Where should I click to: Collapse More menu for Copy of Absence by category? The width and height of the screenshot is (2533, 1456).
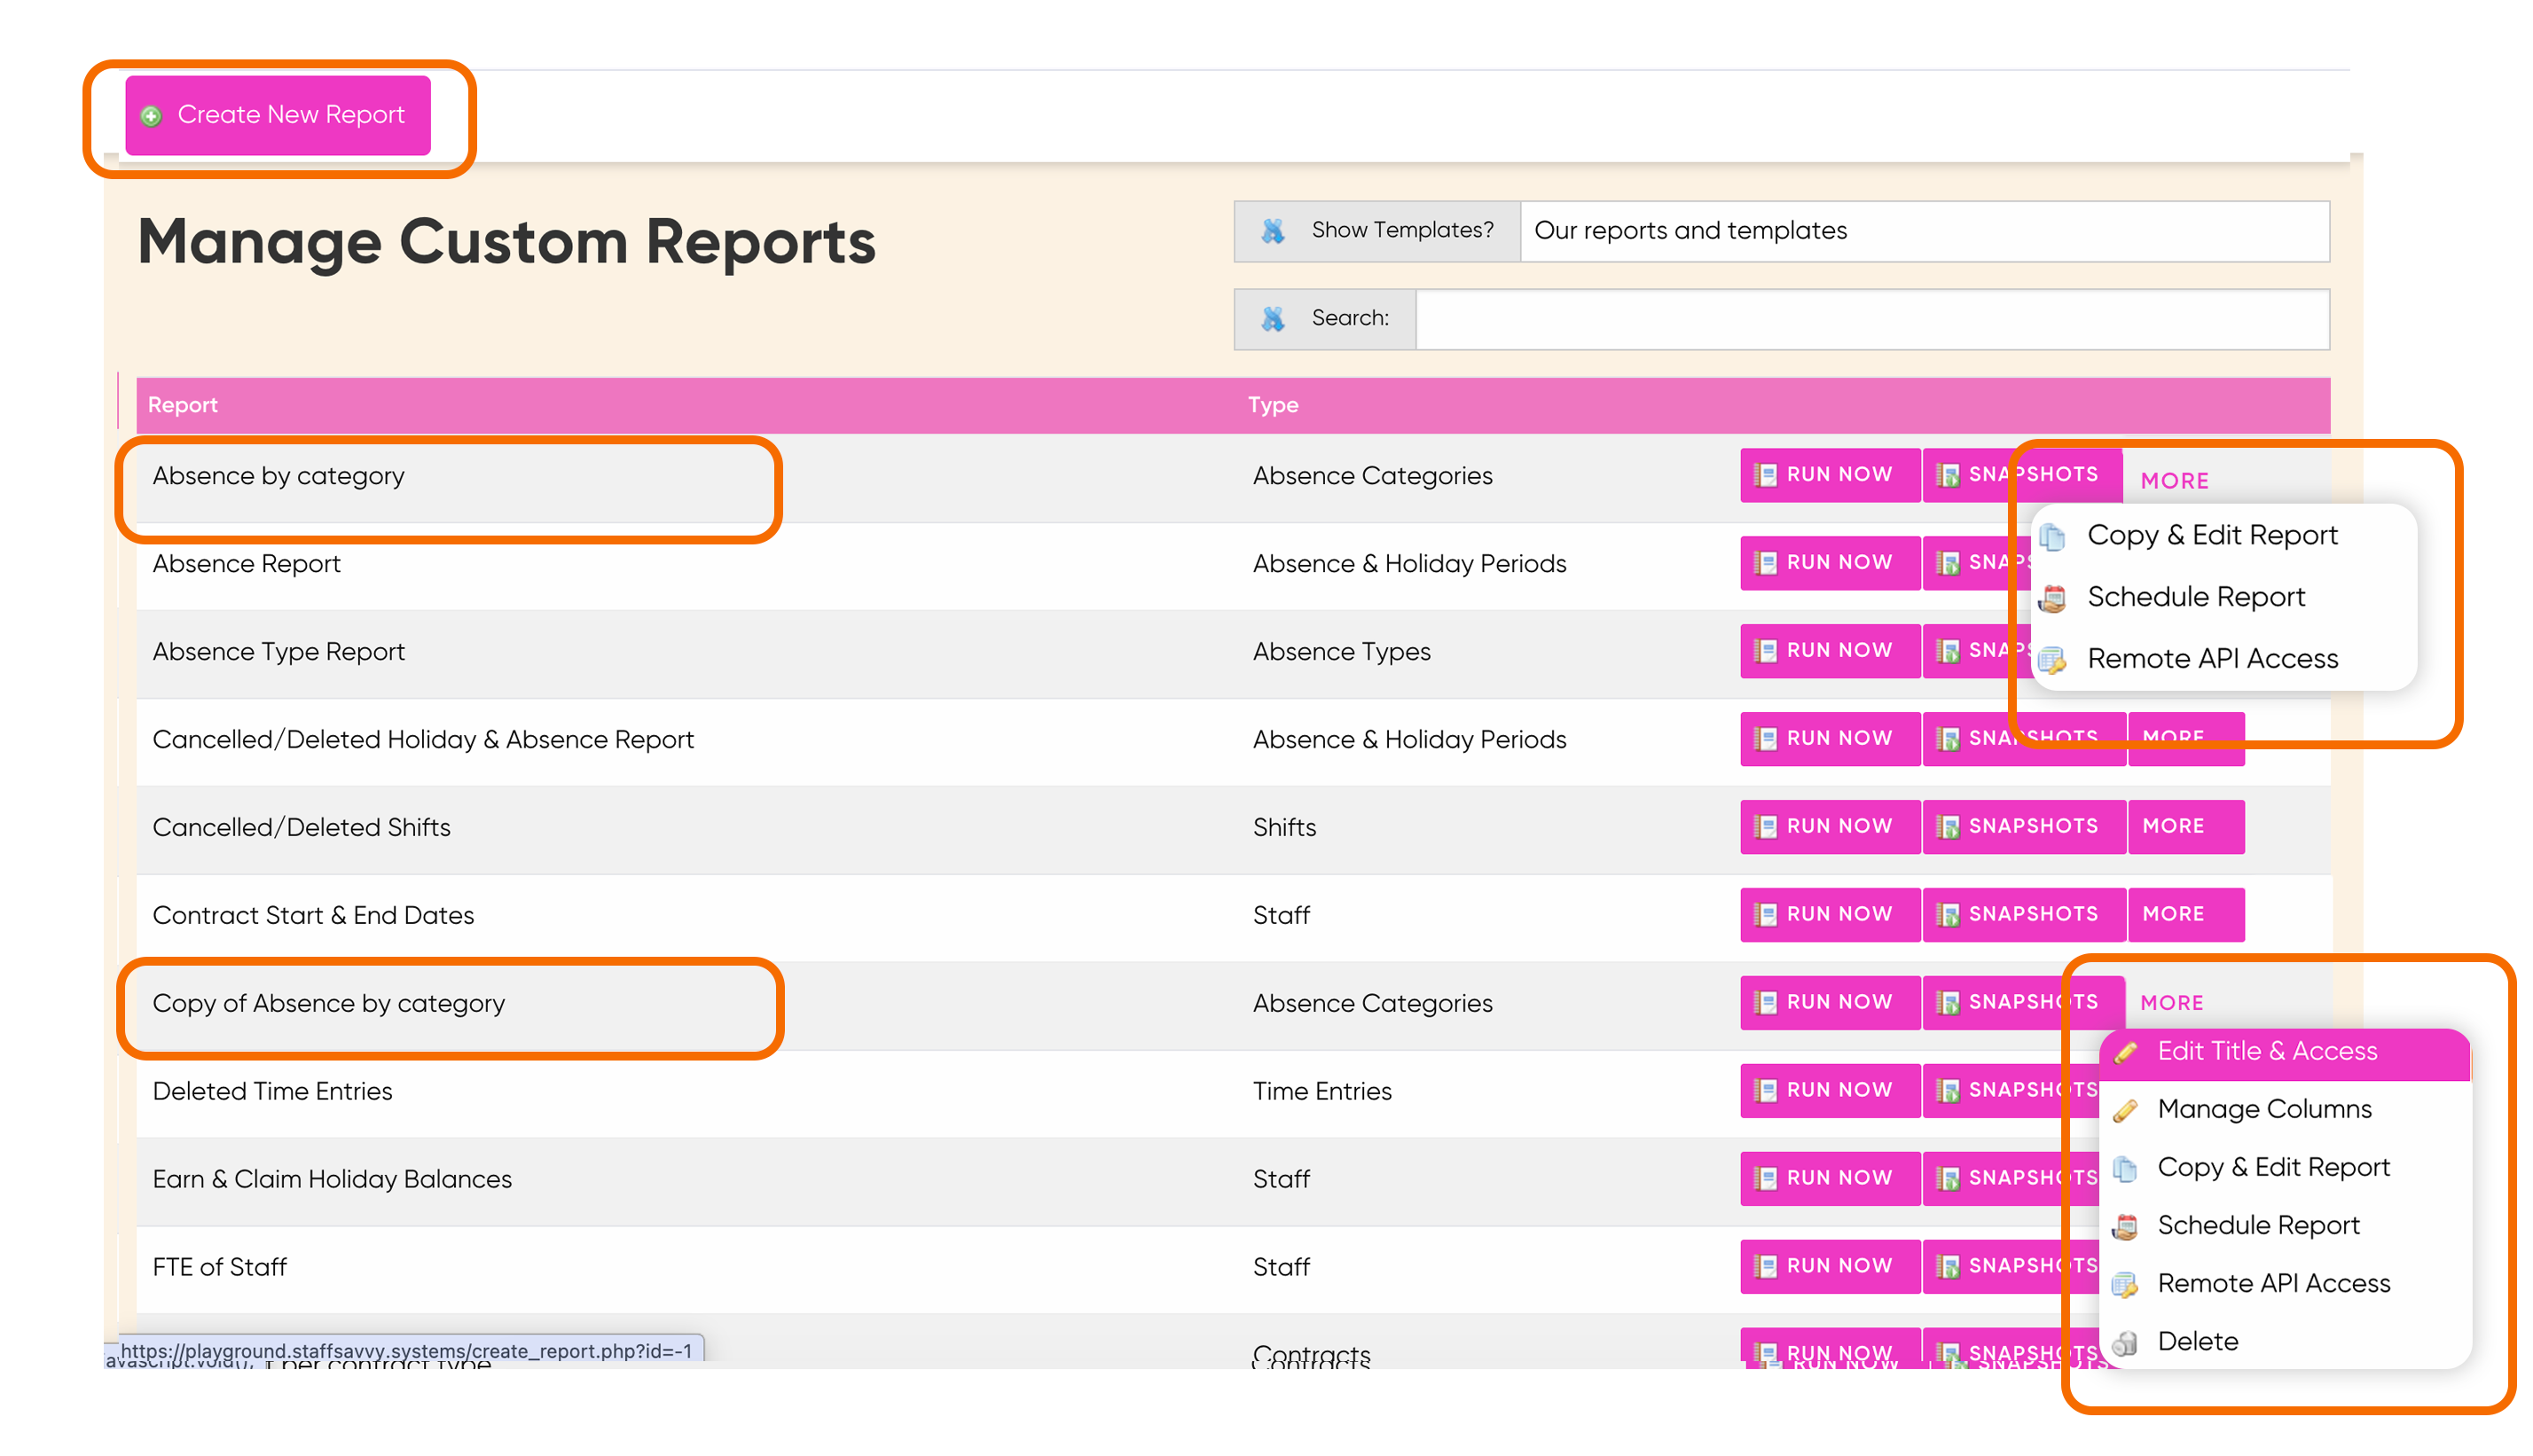2171,1003
